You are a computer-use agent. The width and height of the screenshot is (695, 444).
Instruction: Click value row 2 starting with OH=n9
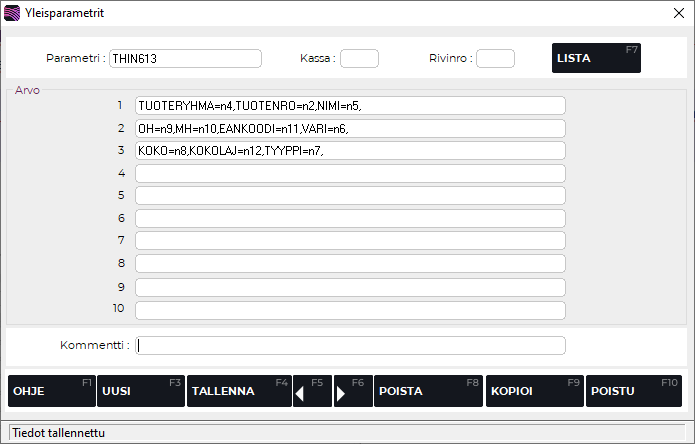point(350,128)
